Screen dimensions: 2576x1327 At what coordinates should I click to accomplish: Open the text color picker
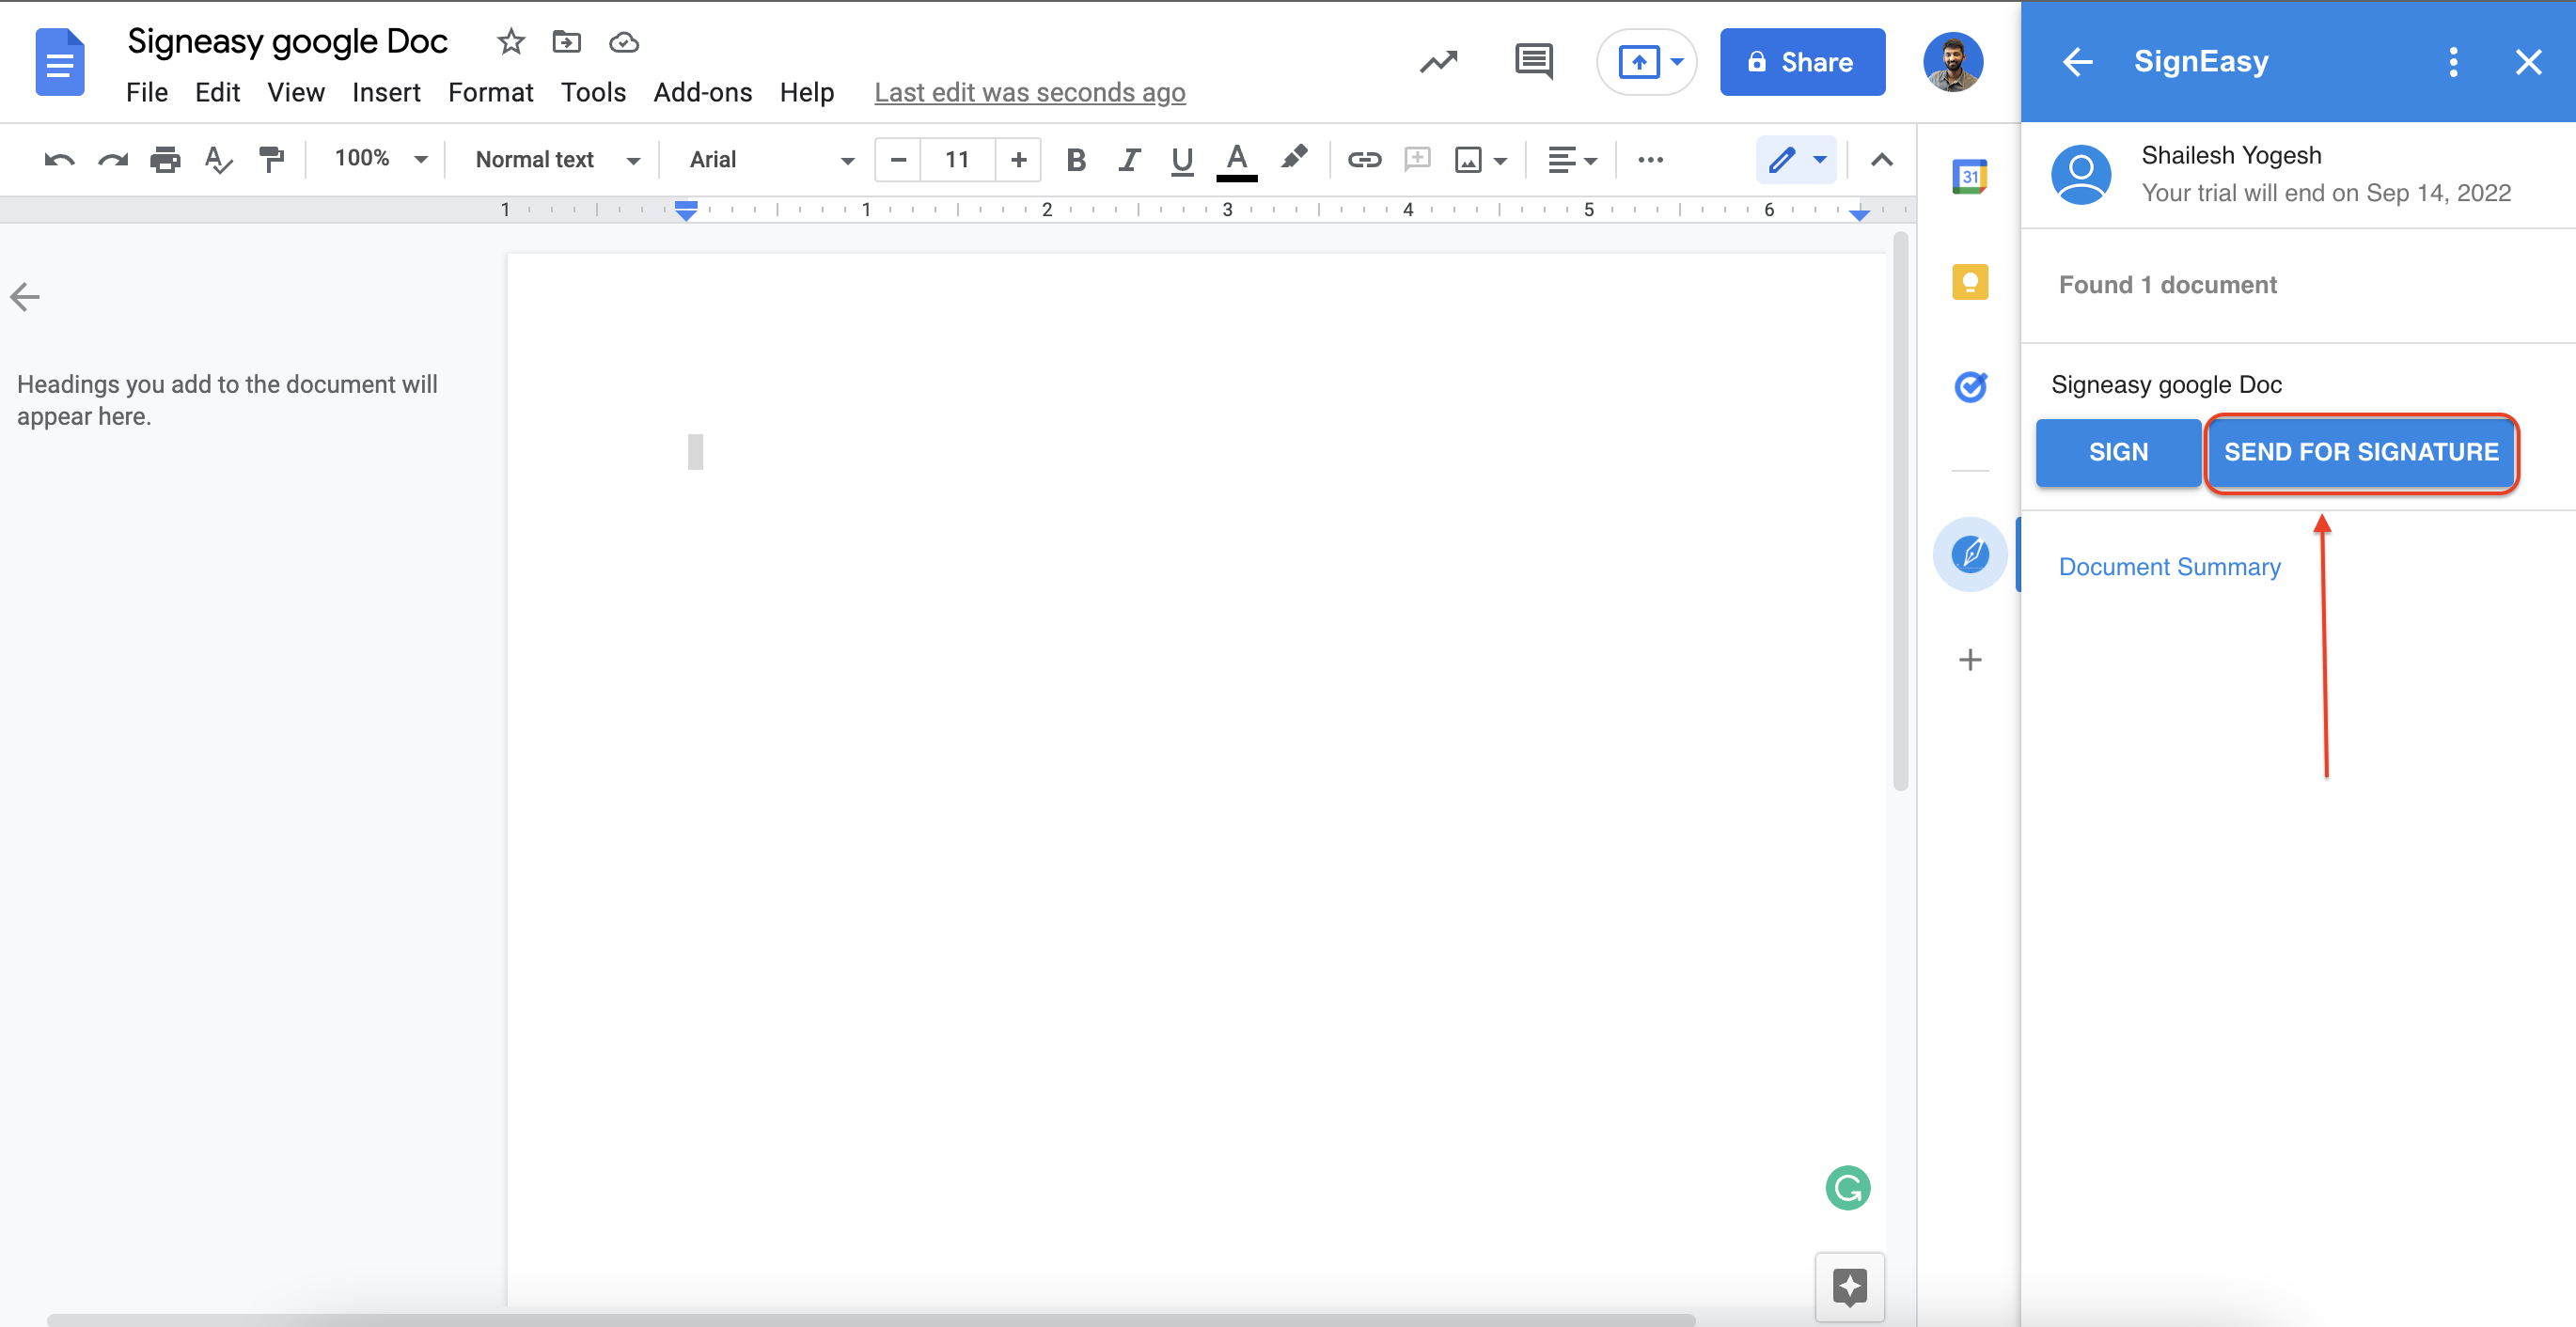[1236, 161]
